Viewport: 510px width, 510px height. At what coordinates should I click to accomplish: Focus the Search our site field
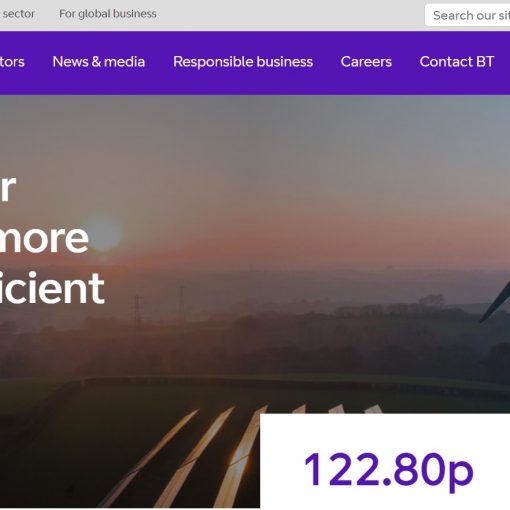click(x=467, y=15)
